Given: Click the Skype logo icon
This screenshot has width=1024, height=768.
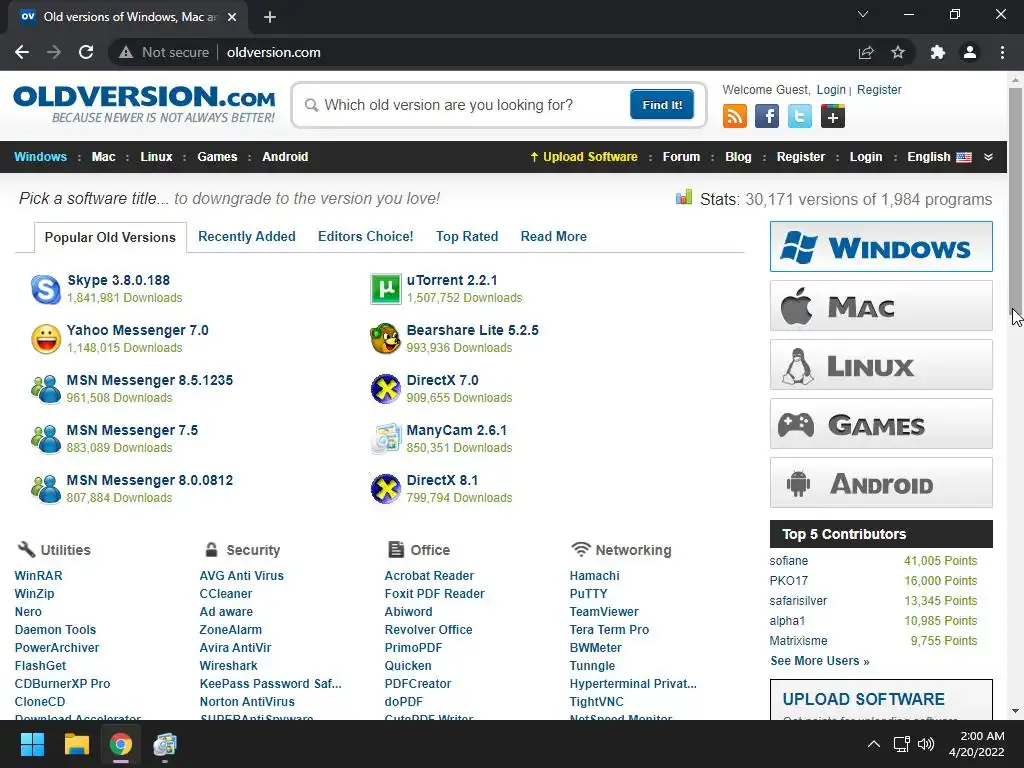Looking at the screenshot, I should click(x=46, y=289).
